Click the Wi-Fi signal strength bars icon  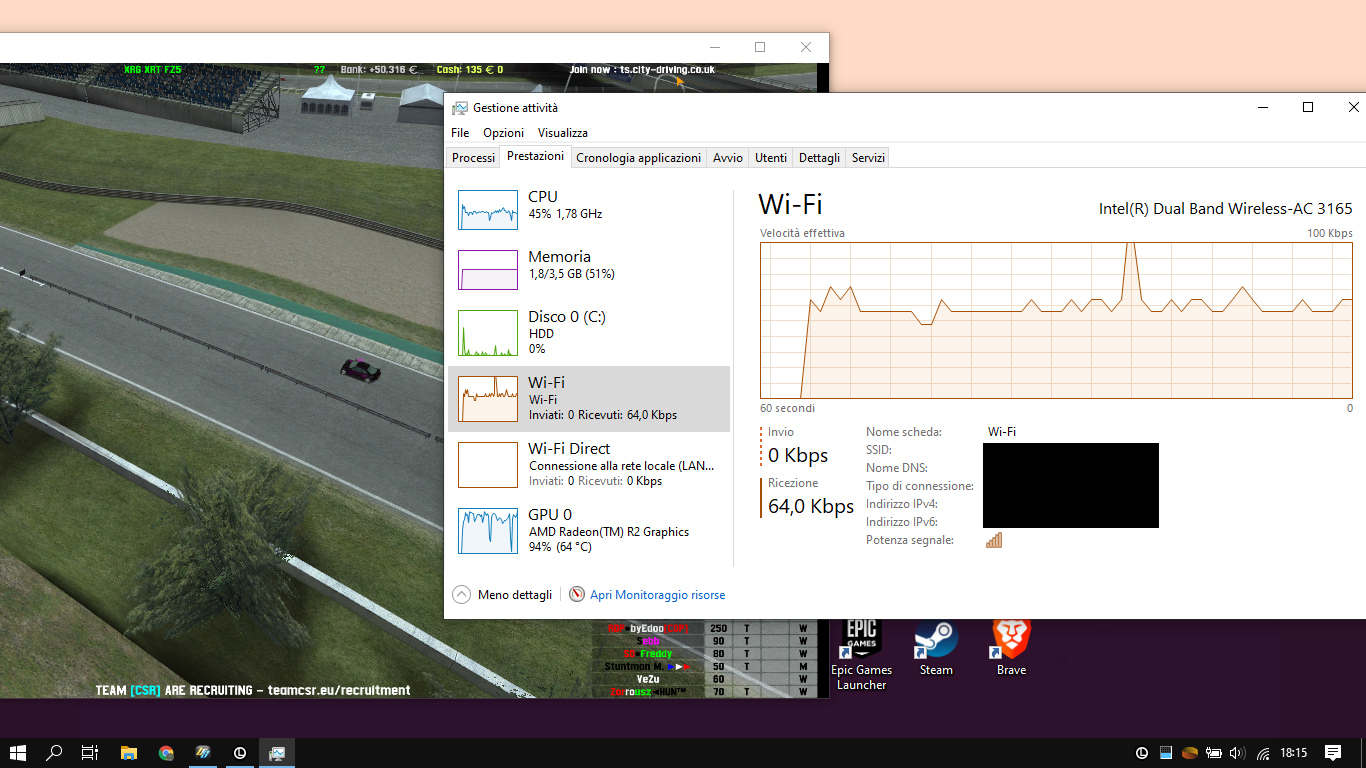pyautogui.click(x=994, y=540)
